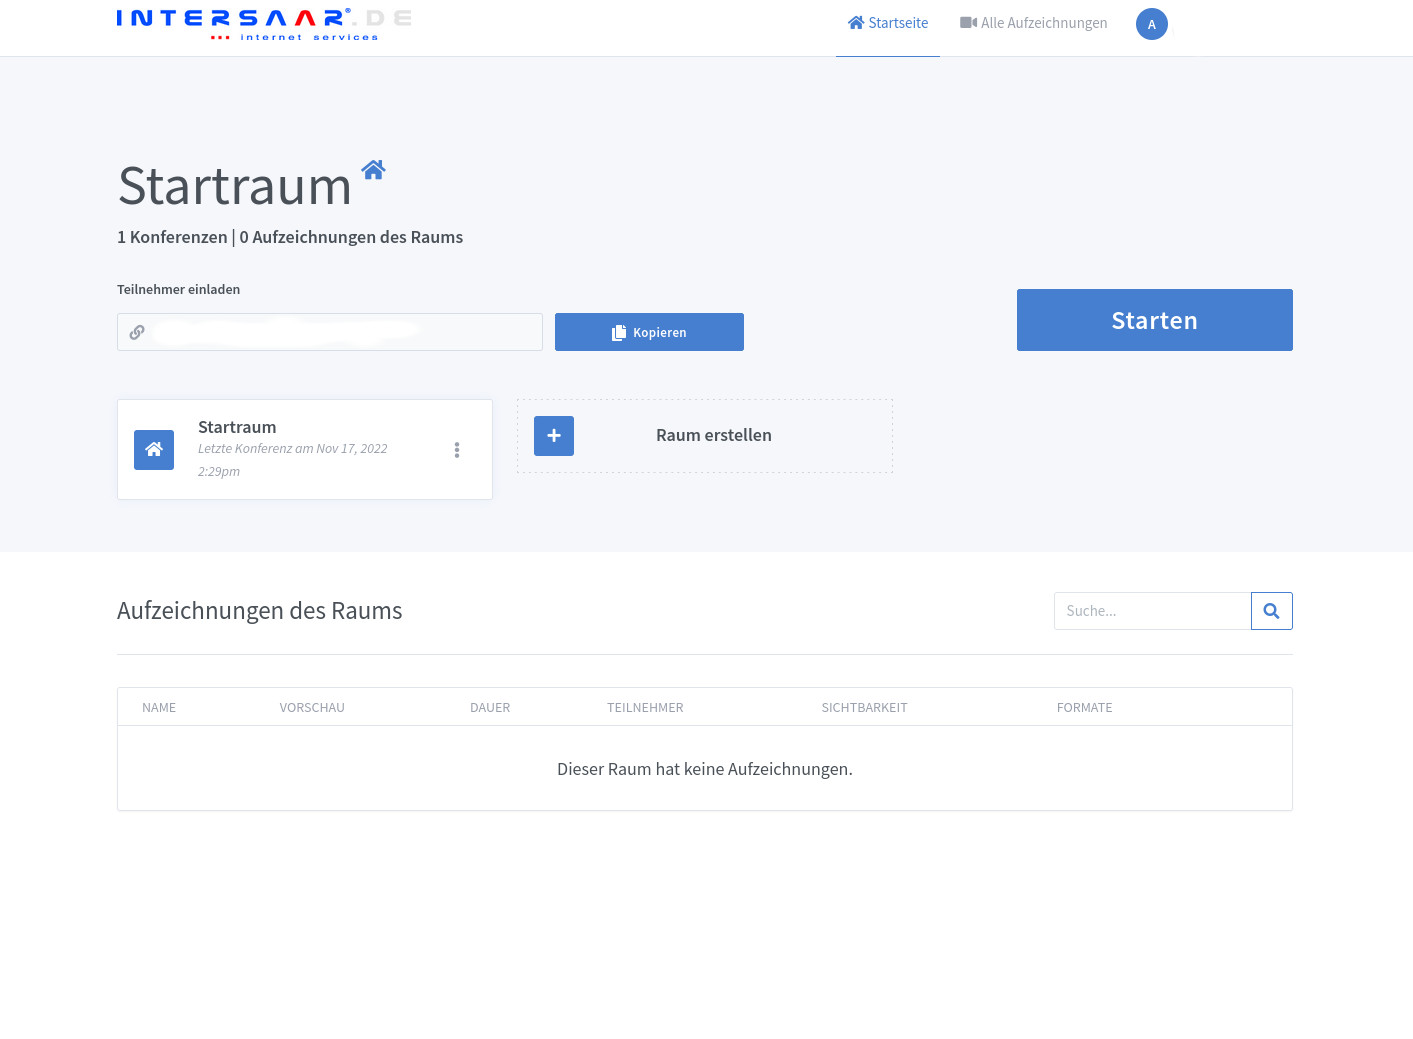Open the Startseite tab
This screenshot has width=1413, height=1039.
pos(888,23)
